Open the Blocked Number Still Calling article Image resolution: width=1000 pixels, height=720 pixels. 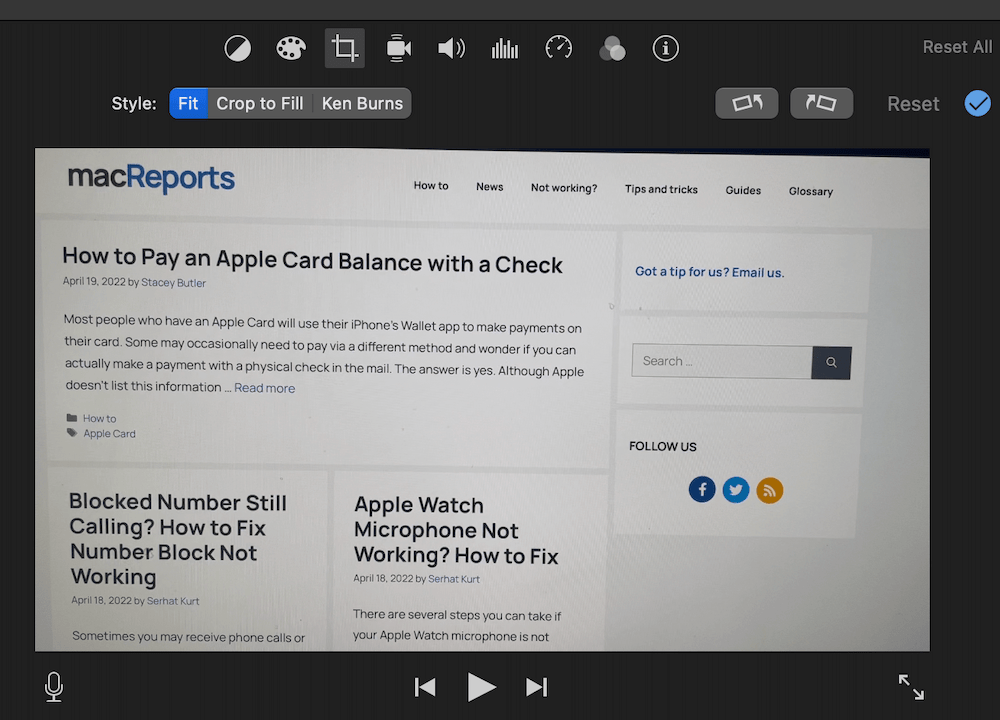[178, 539]
